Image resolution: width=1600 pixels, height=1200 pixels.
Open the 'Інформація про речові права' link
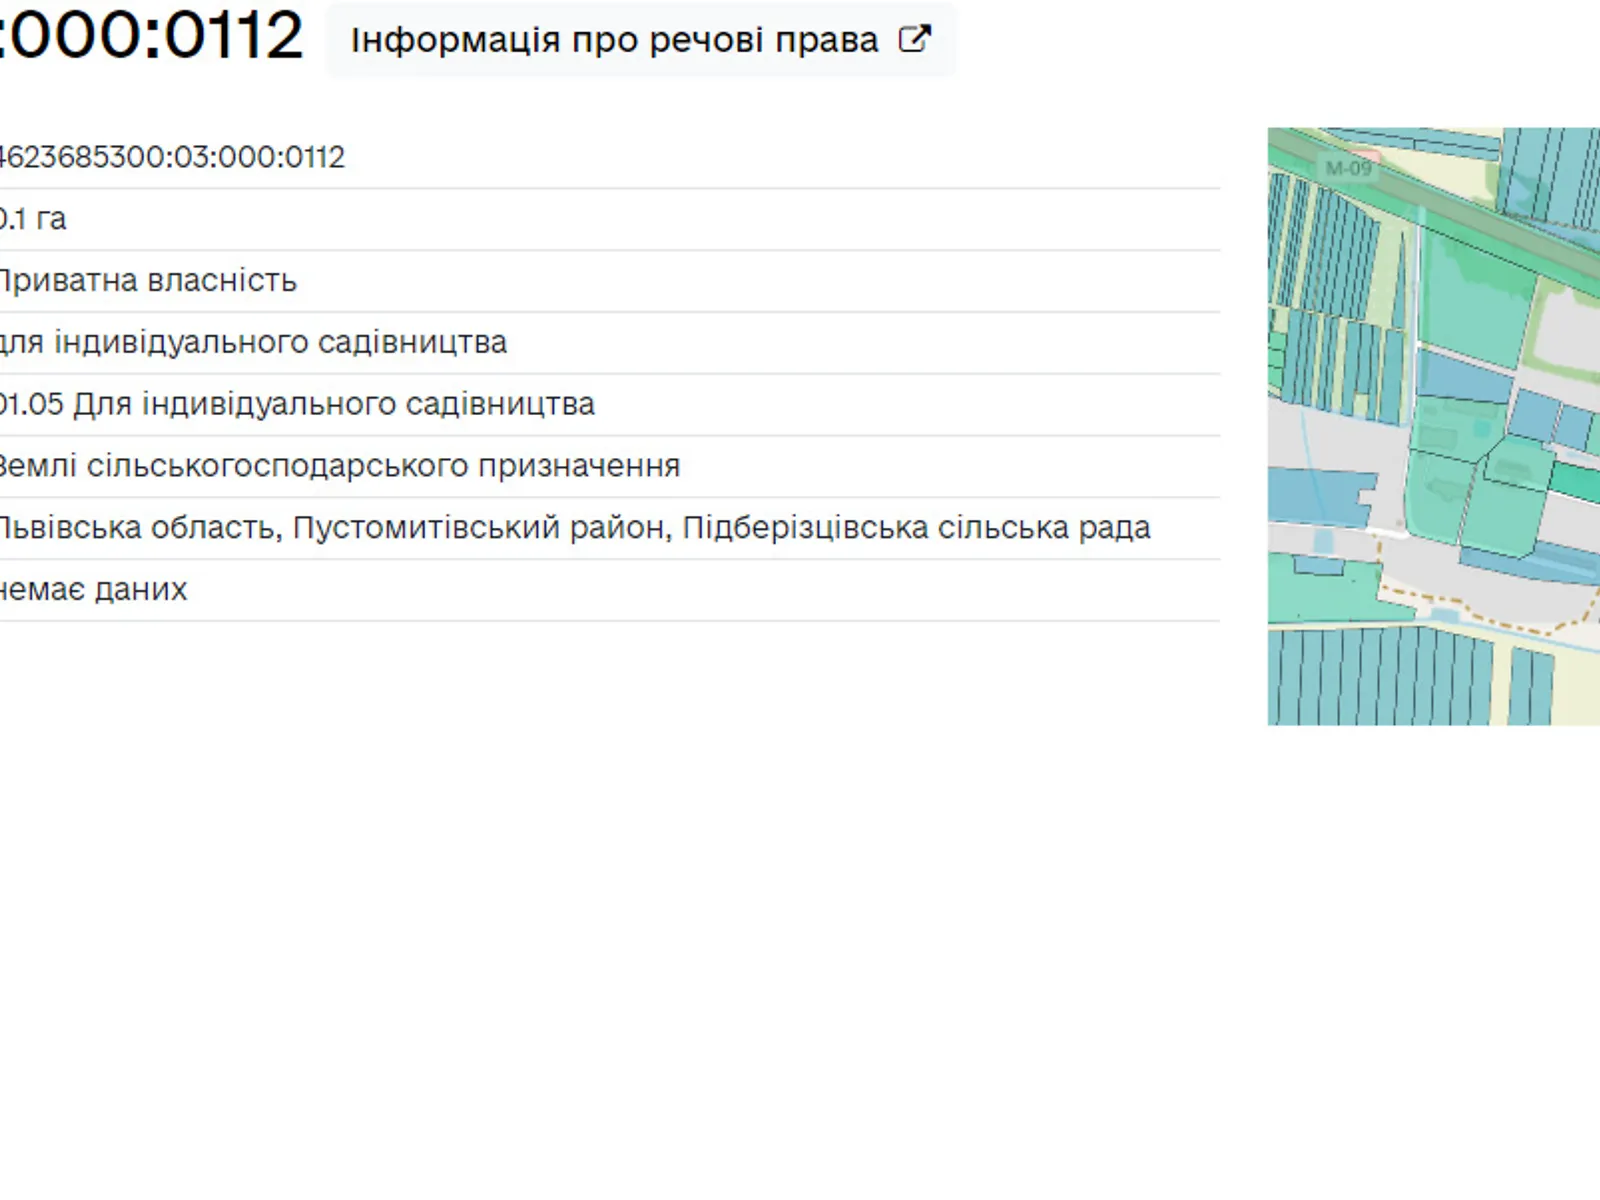(x=641, y=40)
